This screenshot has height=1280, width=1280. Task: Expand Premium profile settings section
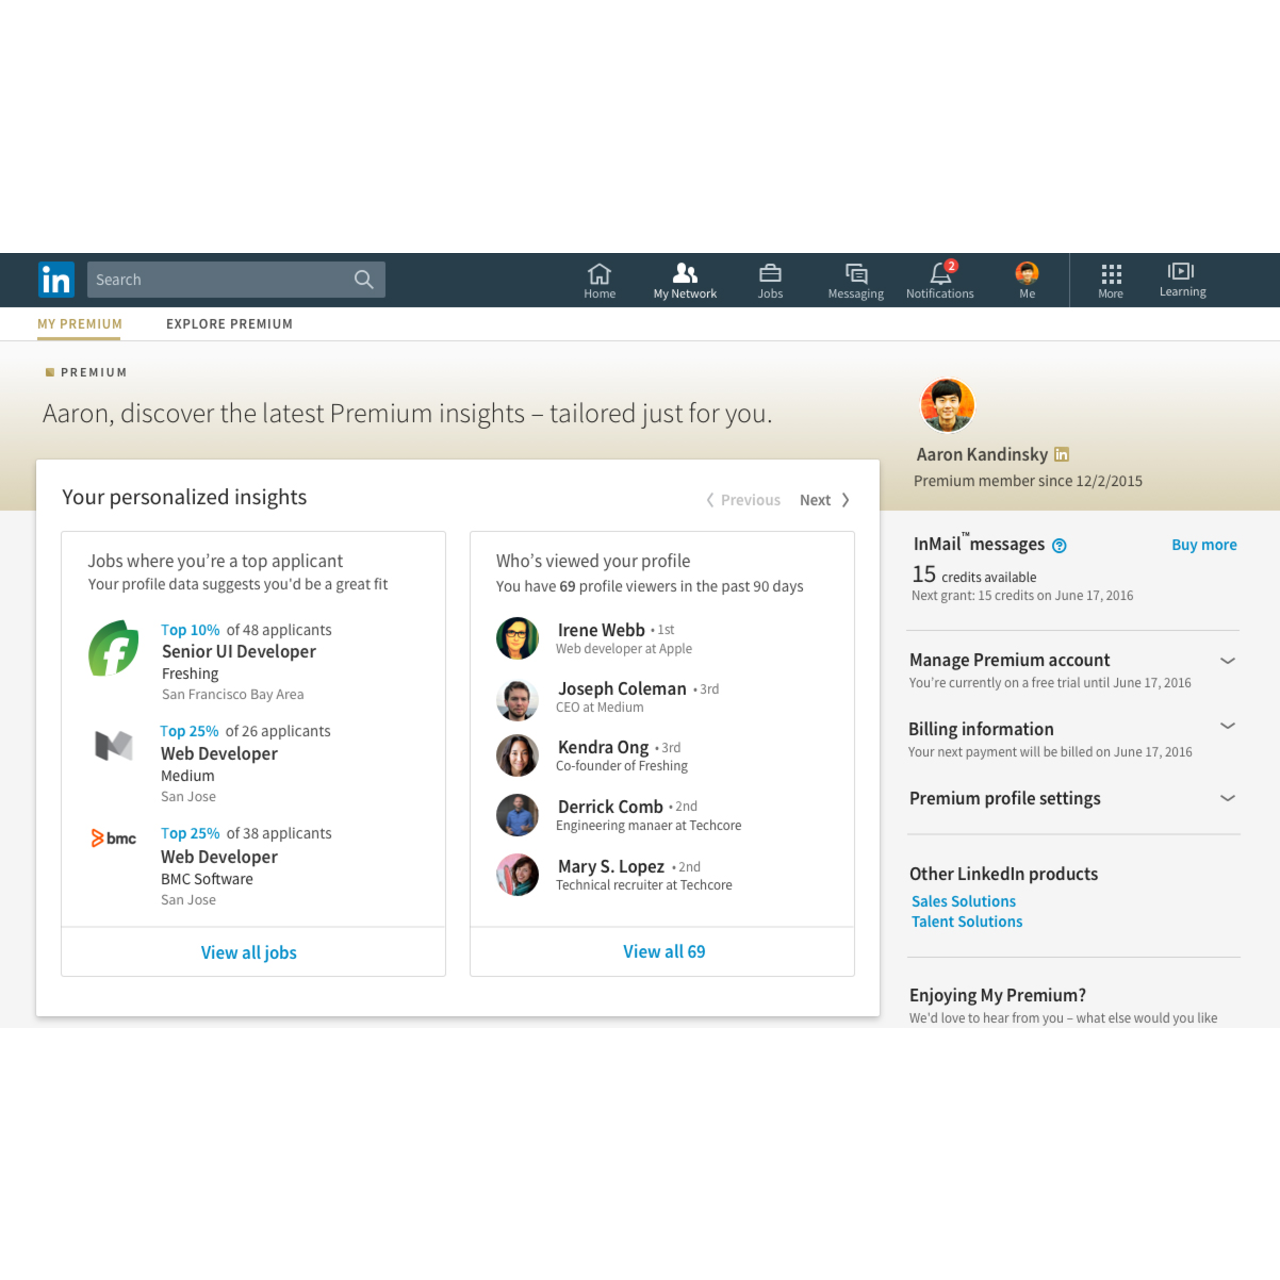coord(1228,798)
